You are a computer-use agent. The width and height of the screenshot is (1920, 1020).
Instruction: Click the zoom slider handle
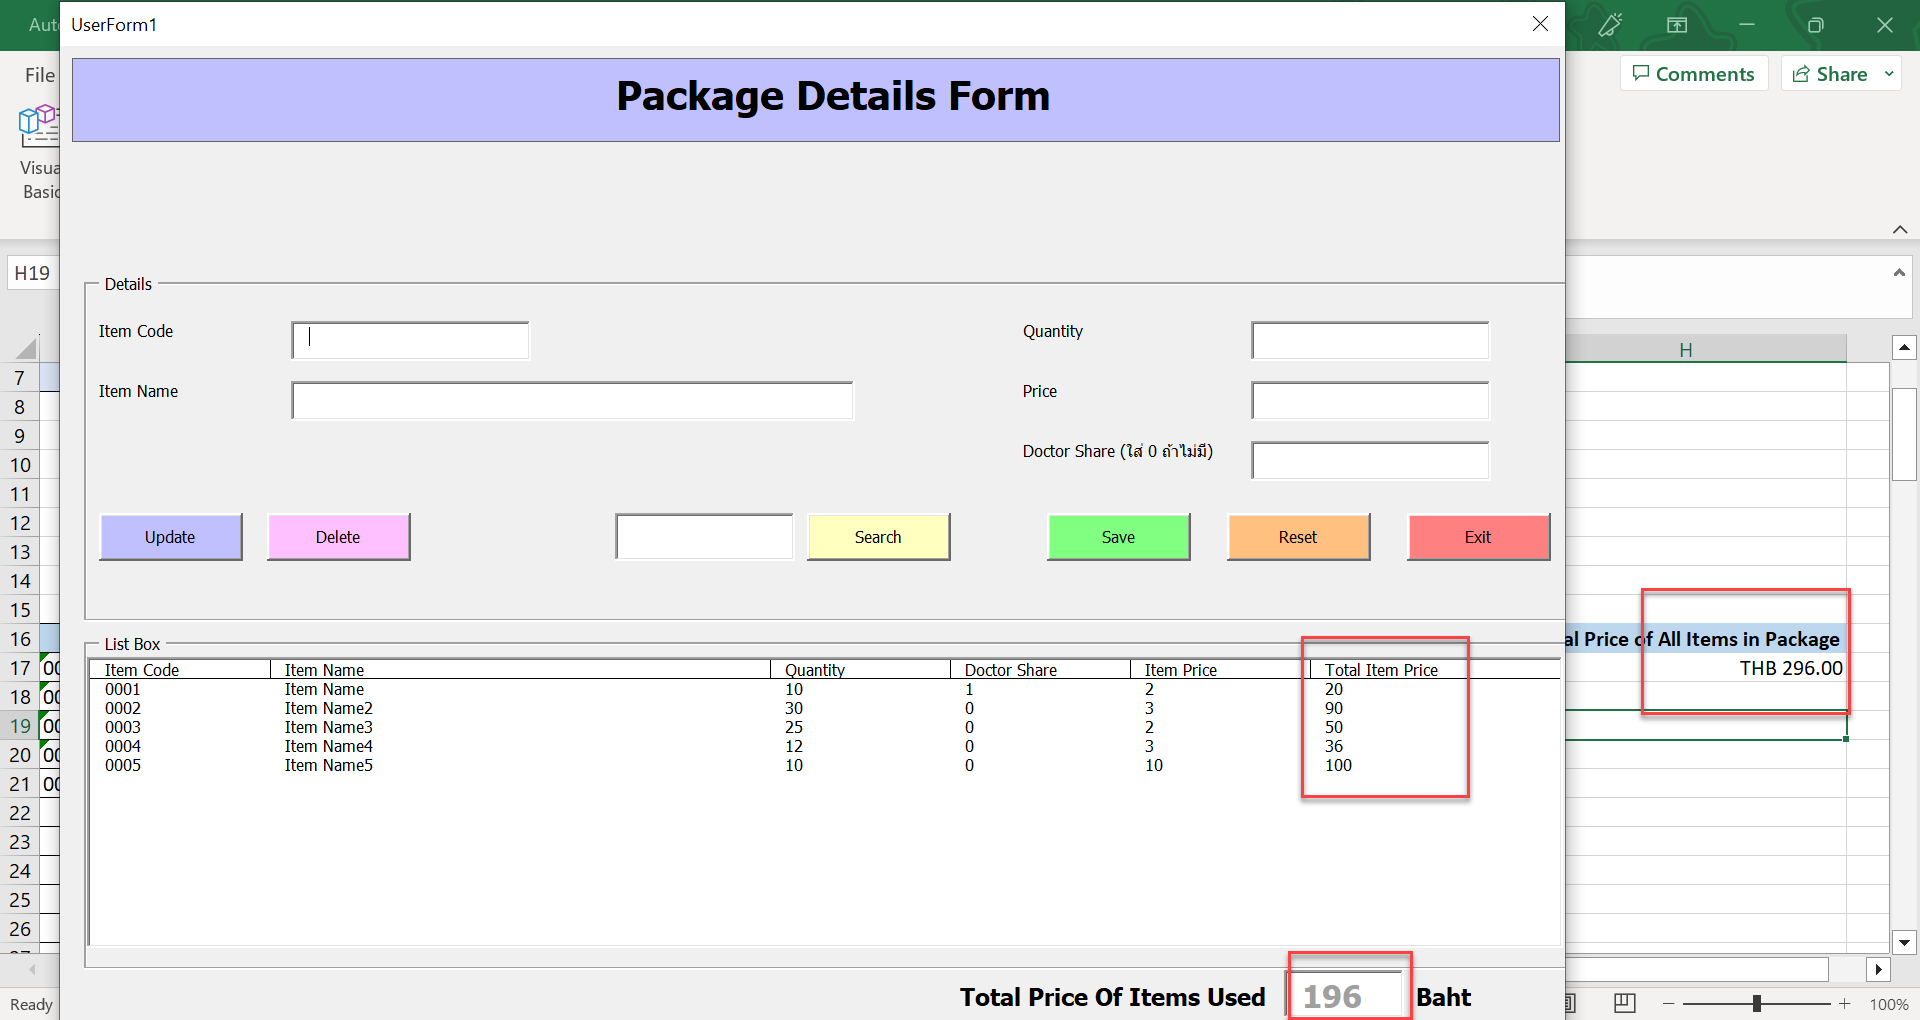(x=1757, y=1004)
